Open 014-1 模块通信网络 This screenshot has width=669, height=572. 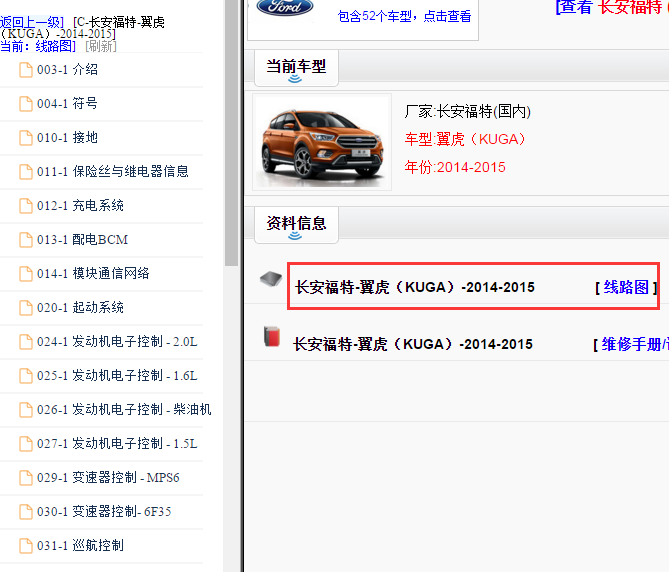tap(93, 273)
